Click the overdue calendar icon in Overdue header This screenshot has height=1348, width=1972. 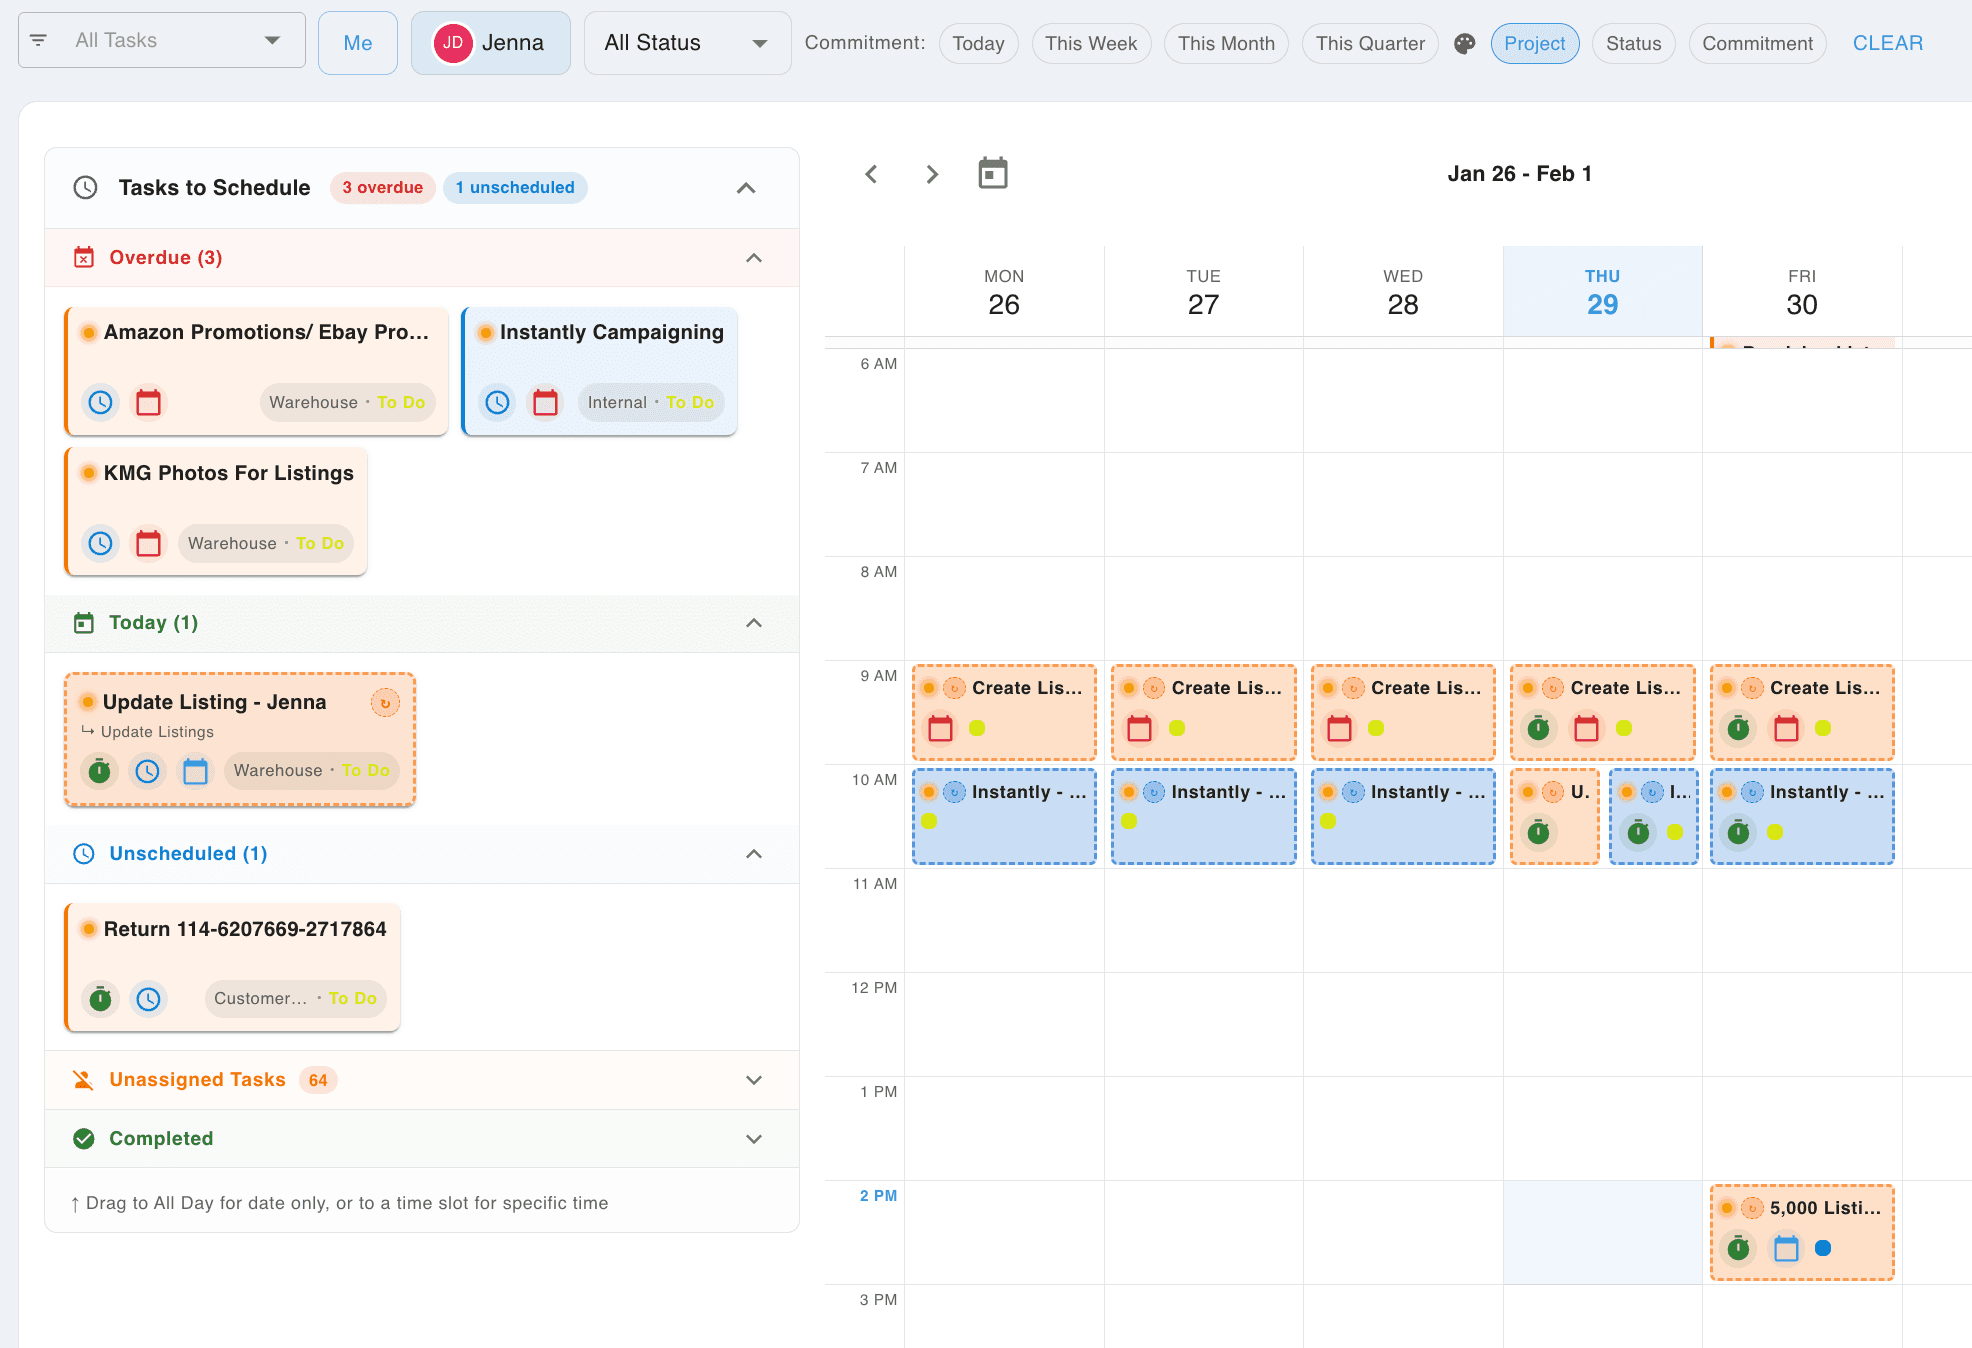click(x=84, y=257)
